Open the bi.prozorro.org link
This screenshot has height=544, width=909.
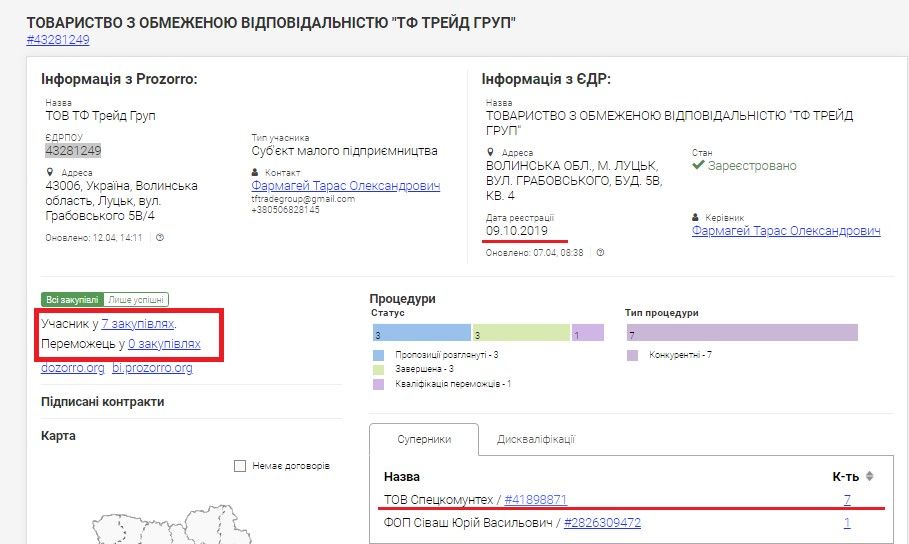coord(152,368)
